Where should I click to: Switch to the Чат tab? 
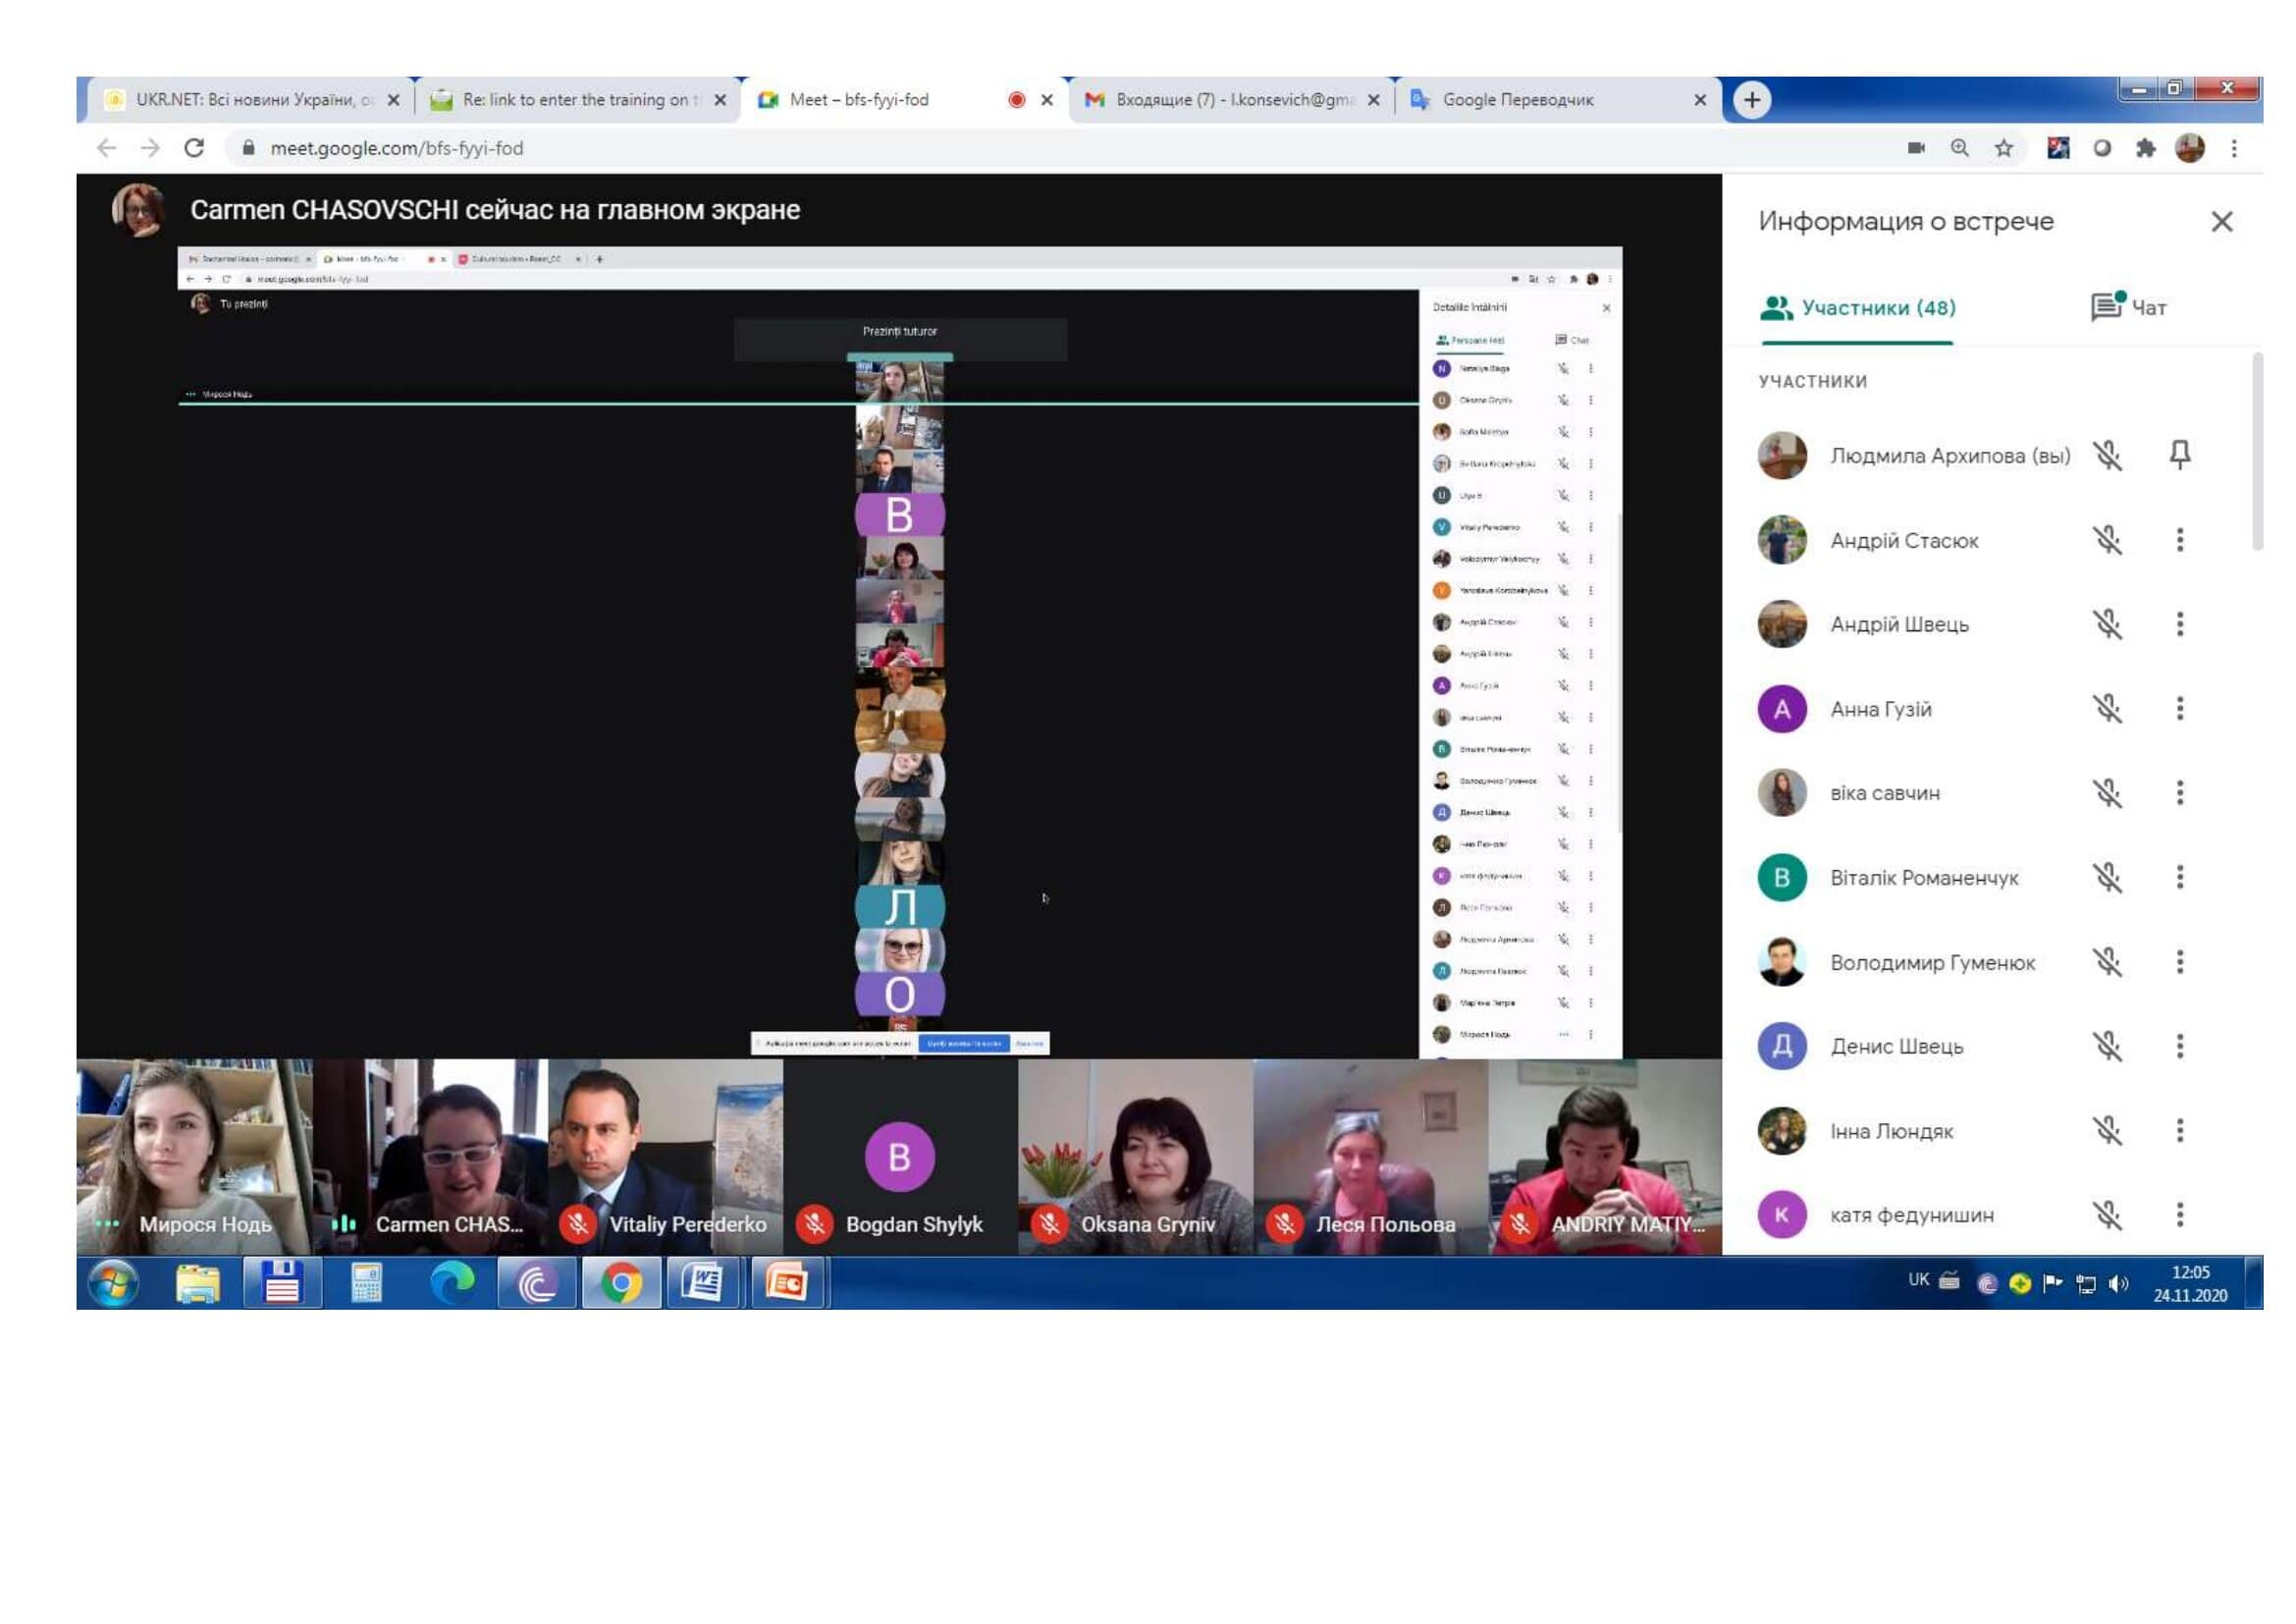point(2129,307)
